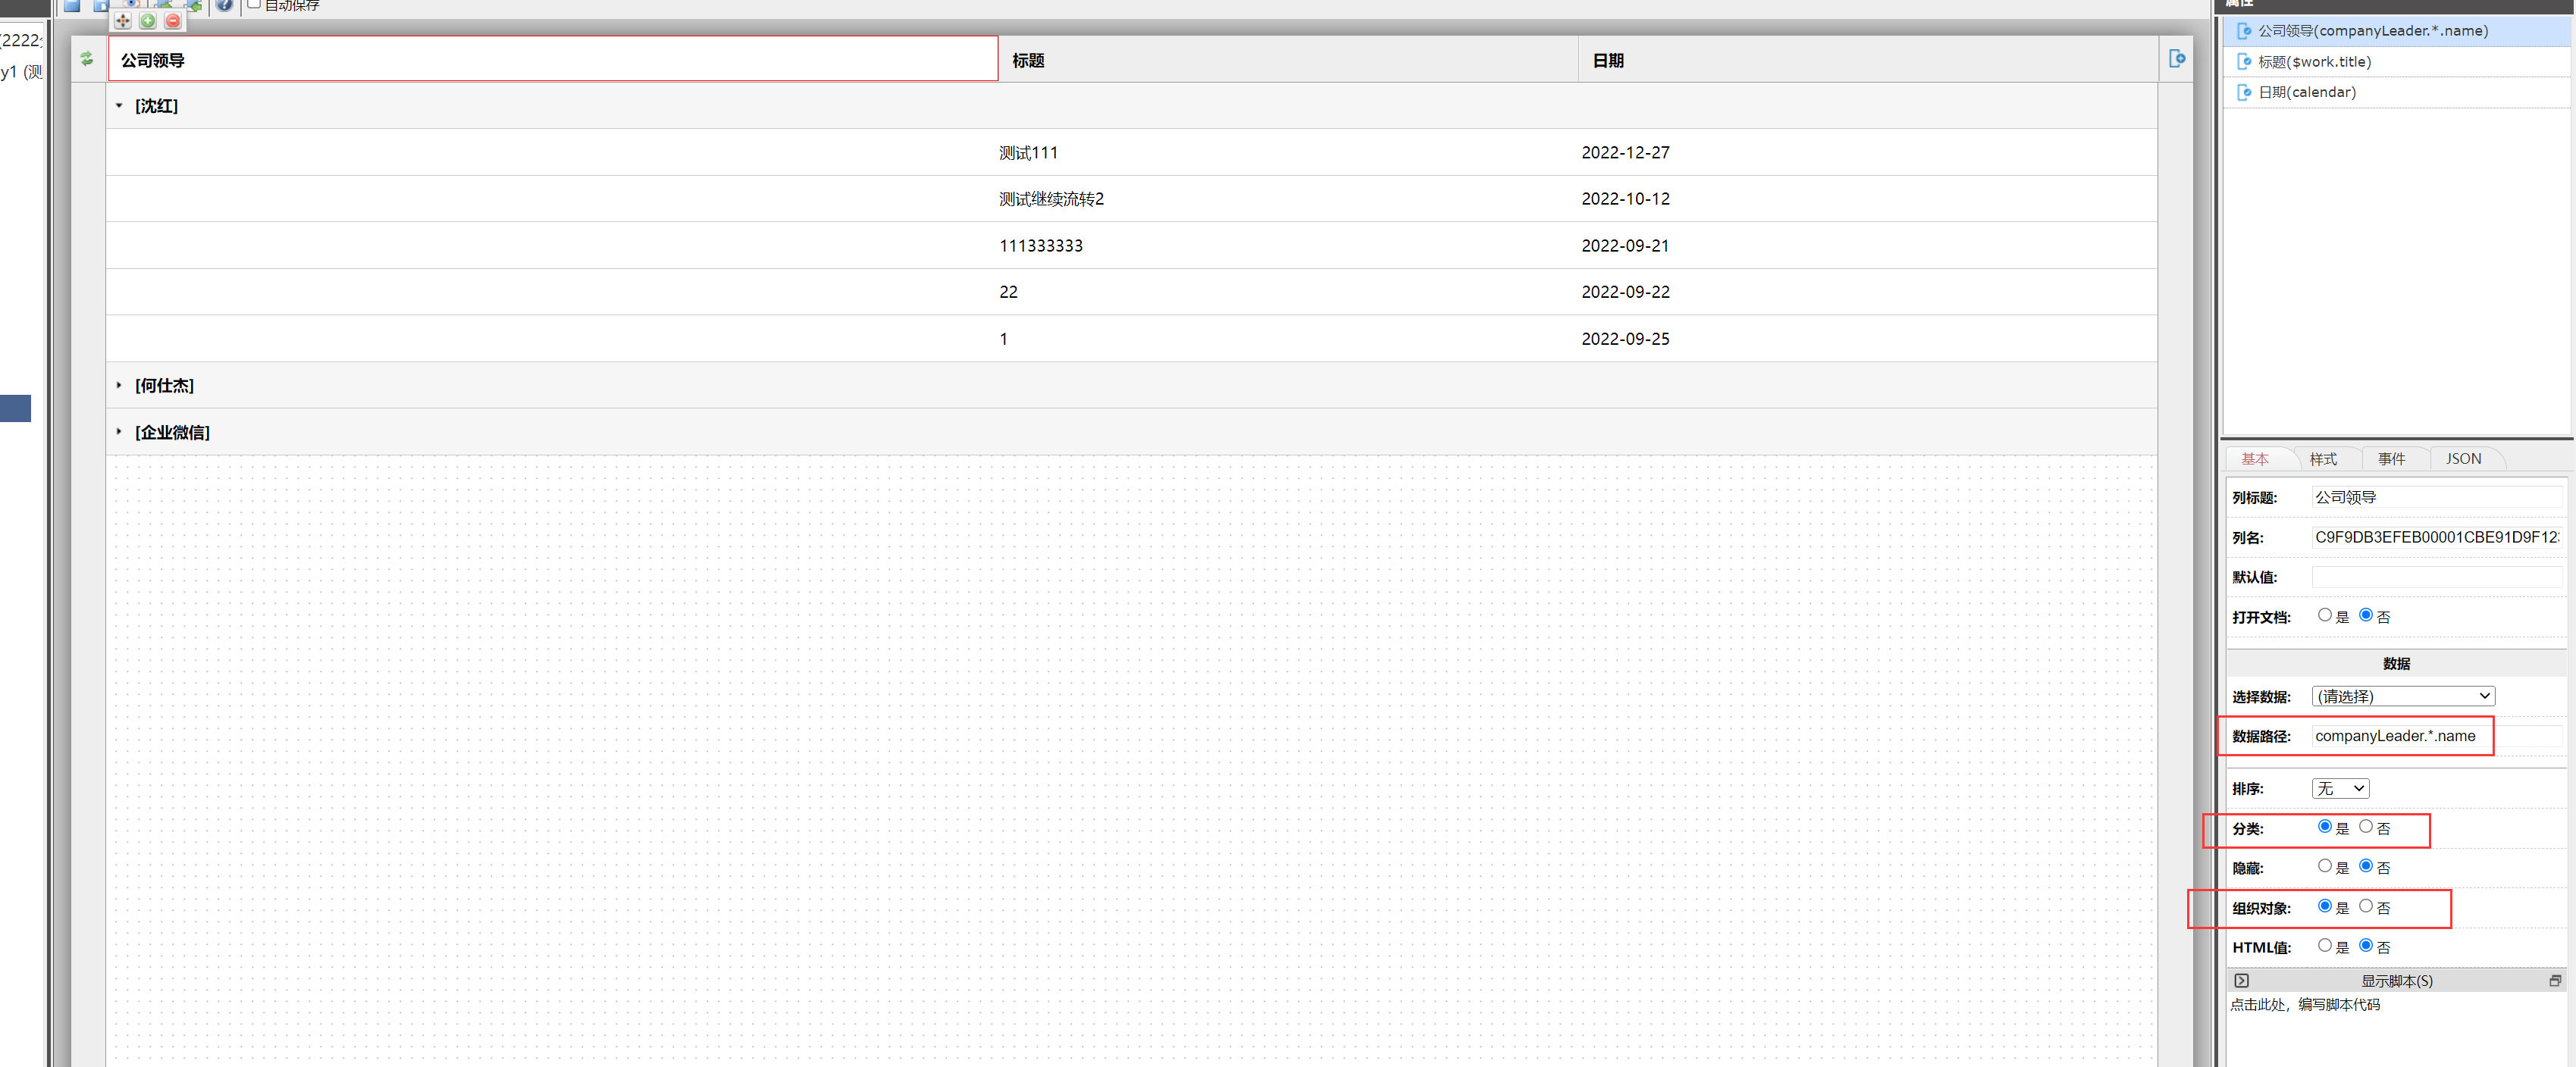Set 隐藏 to 是
2576x1067 pixels.
[x=2325, y=866]
